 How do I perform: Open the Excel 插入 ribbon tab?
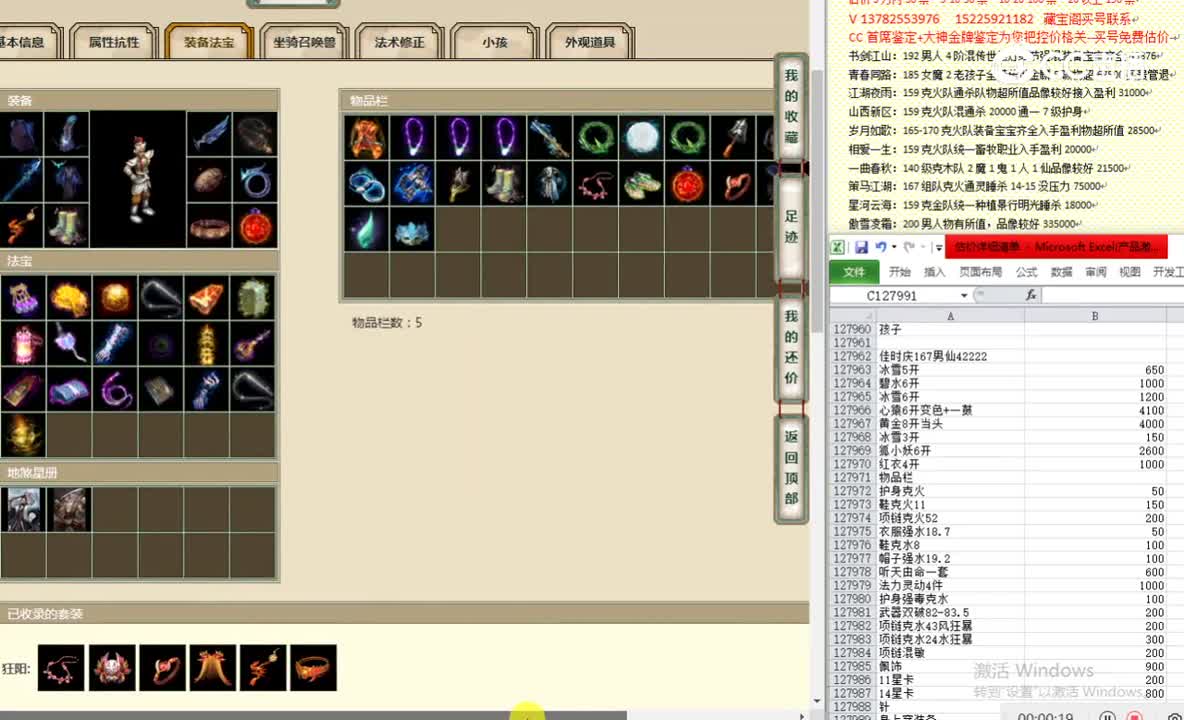pos(934,272)
